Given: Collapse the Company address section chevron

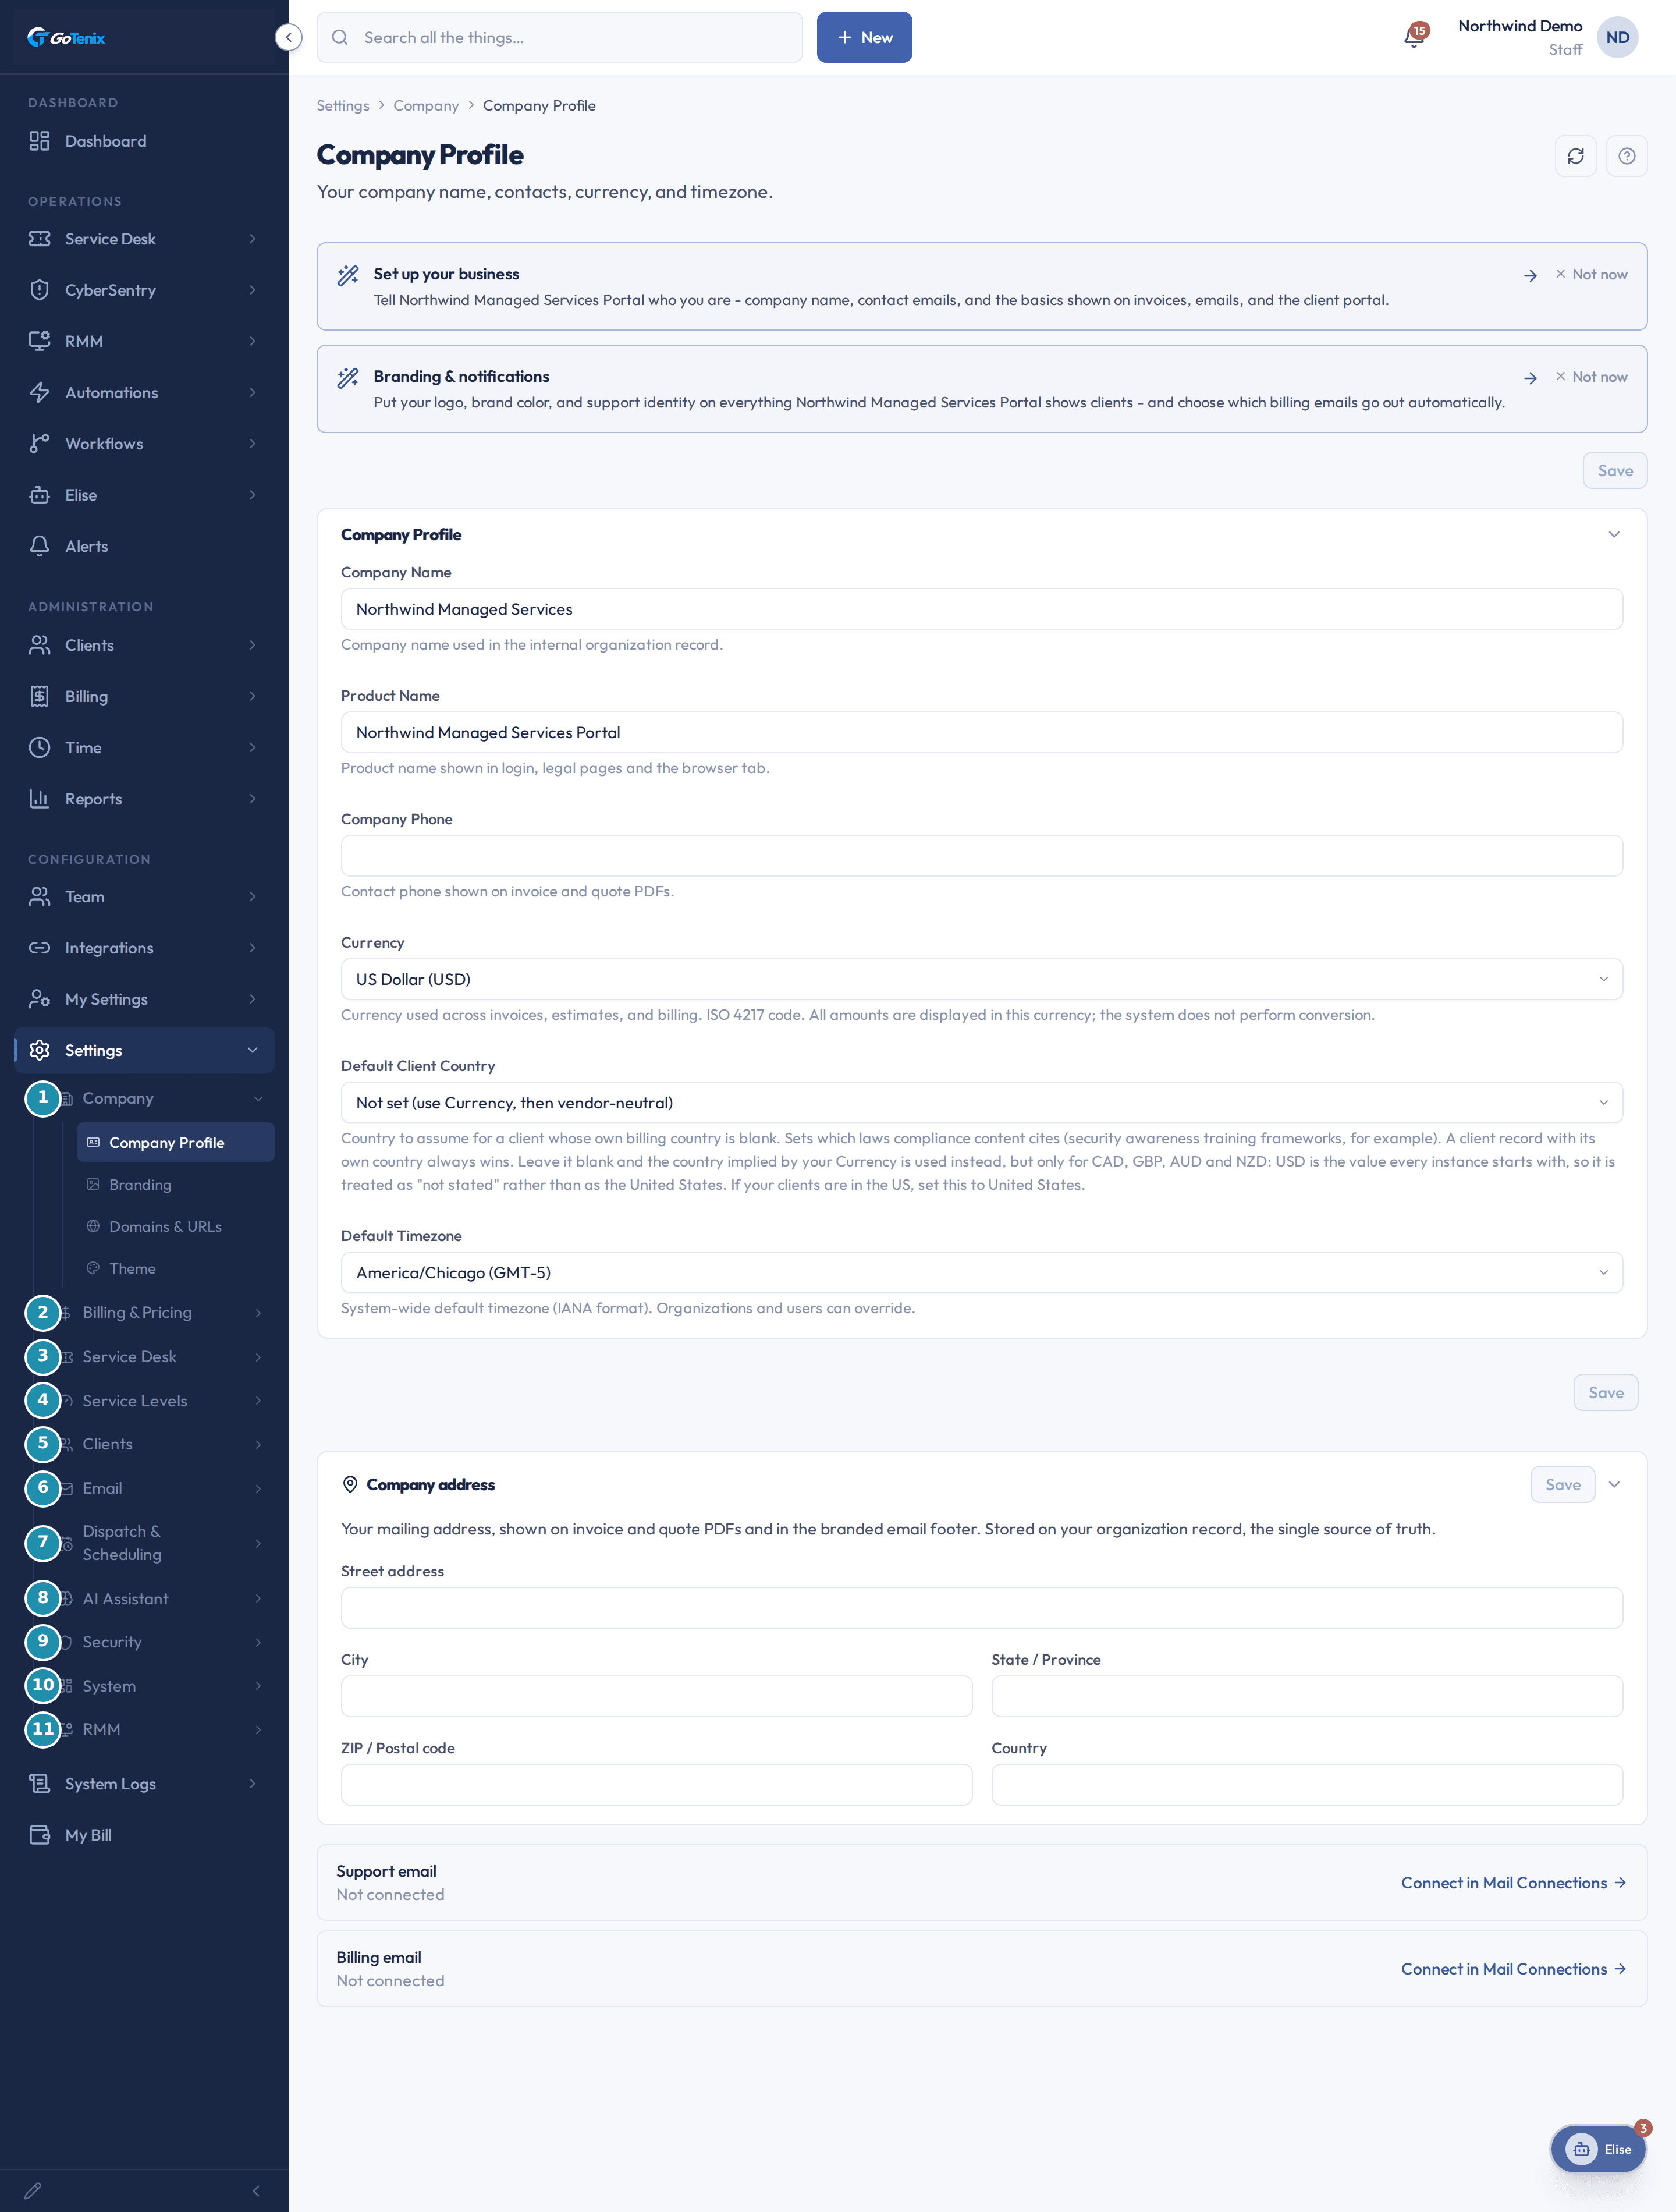Looking at the screenshot, I should [x=1613, y=1484].
